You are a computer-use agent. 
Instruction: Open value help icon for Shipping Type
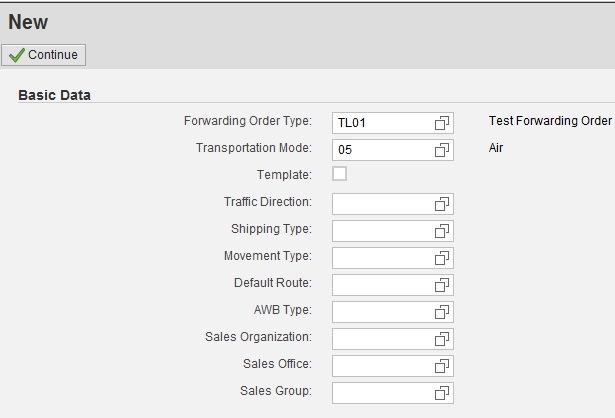(x=442, y=231)
